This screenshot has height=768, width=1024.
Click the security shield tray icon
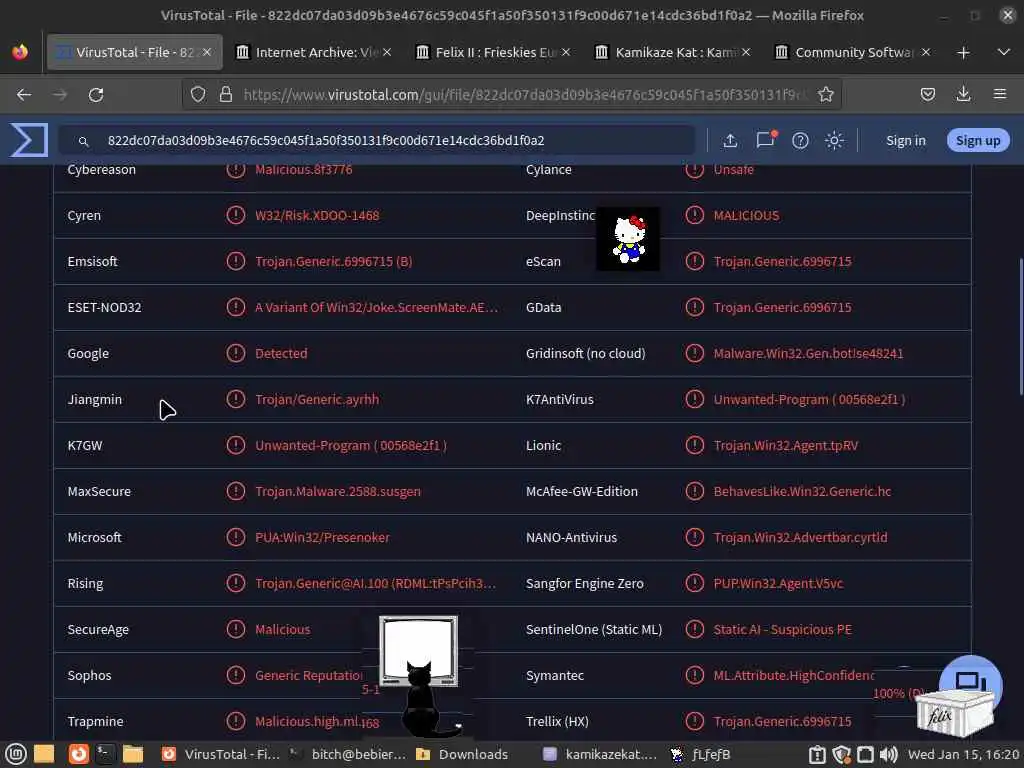(841, 755)
